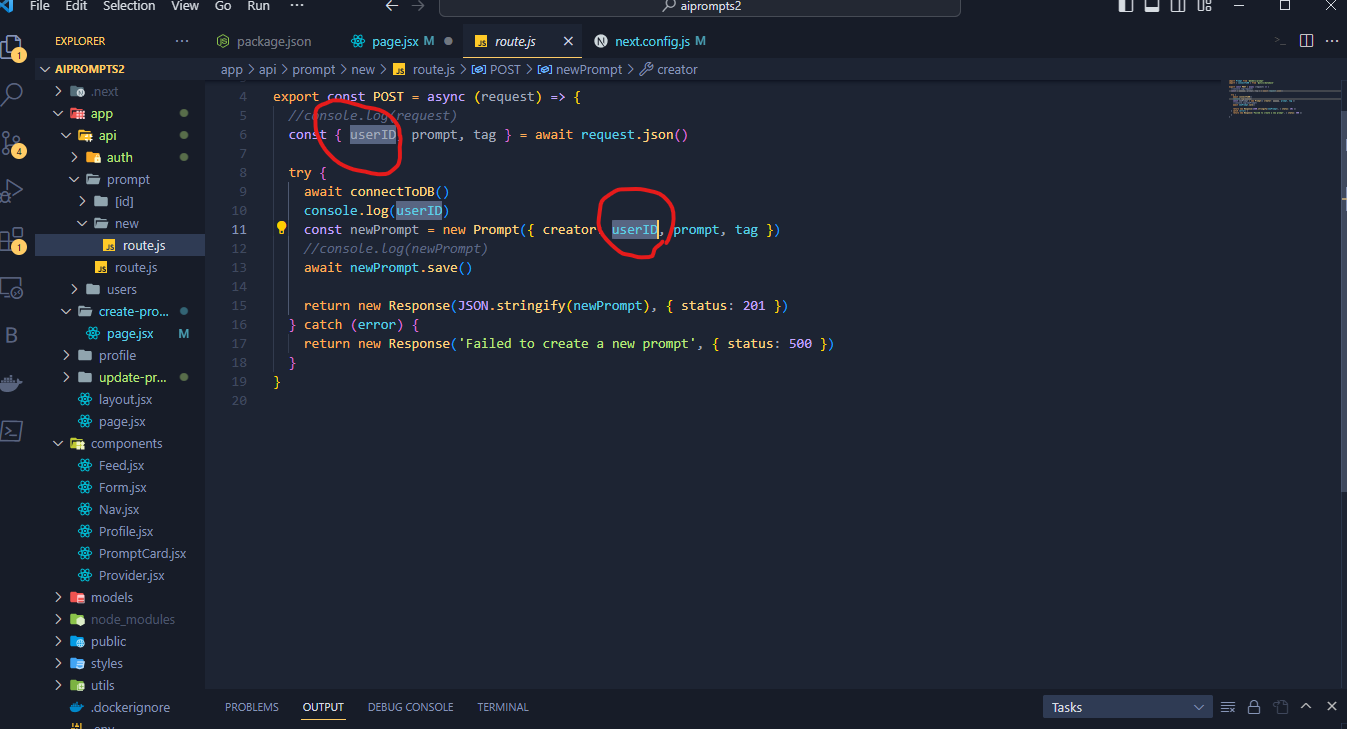Open the Extensions view
This screenshot has width=1347, height=729.
(x=14, y=238)
